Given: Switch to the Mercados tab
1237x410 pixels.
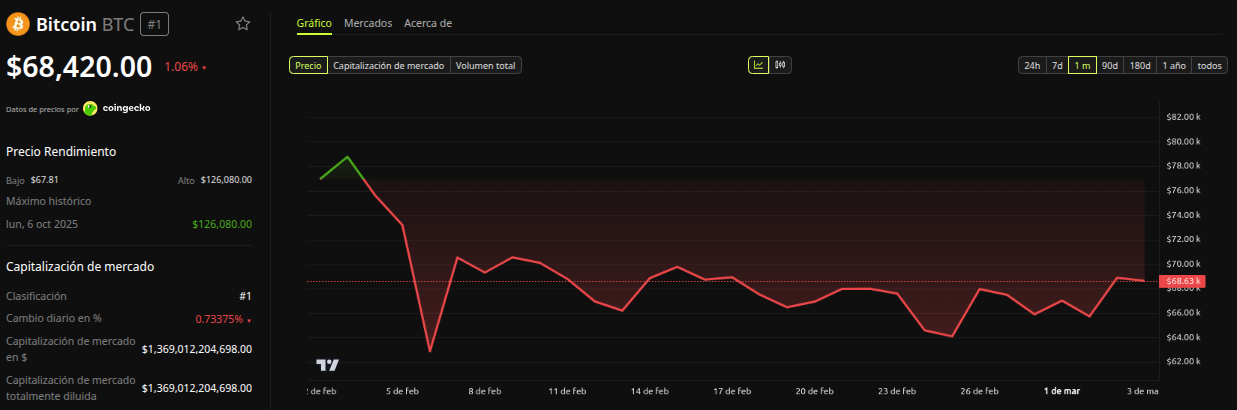Looking at the screenshot, I should click(368, 22).
